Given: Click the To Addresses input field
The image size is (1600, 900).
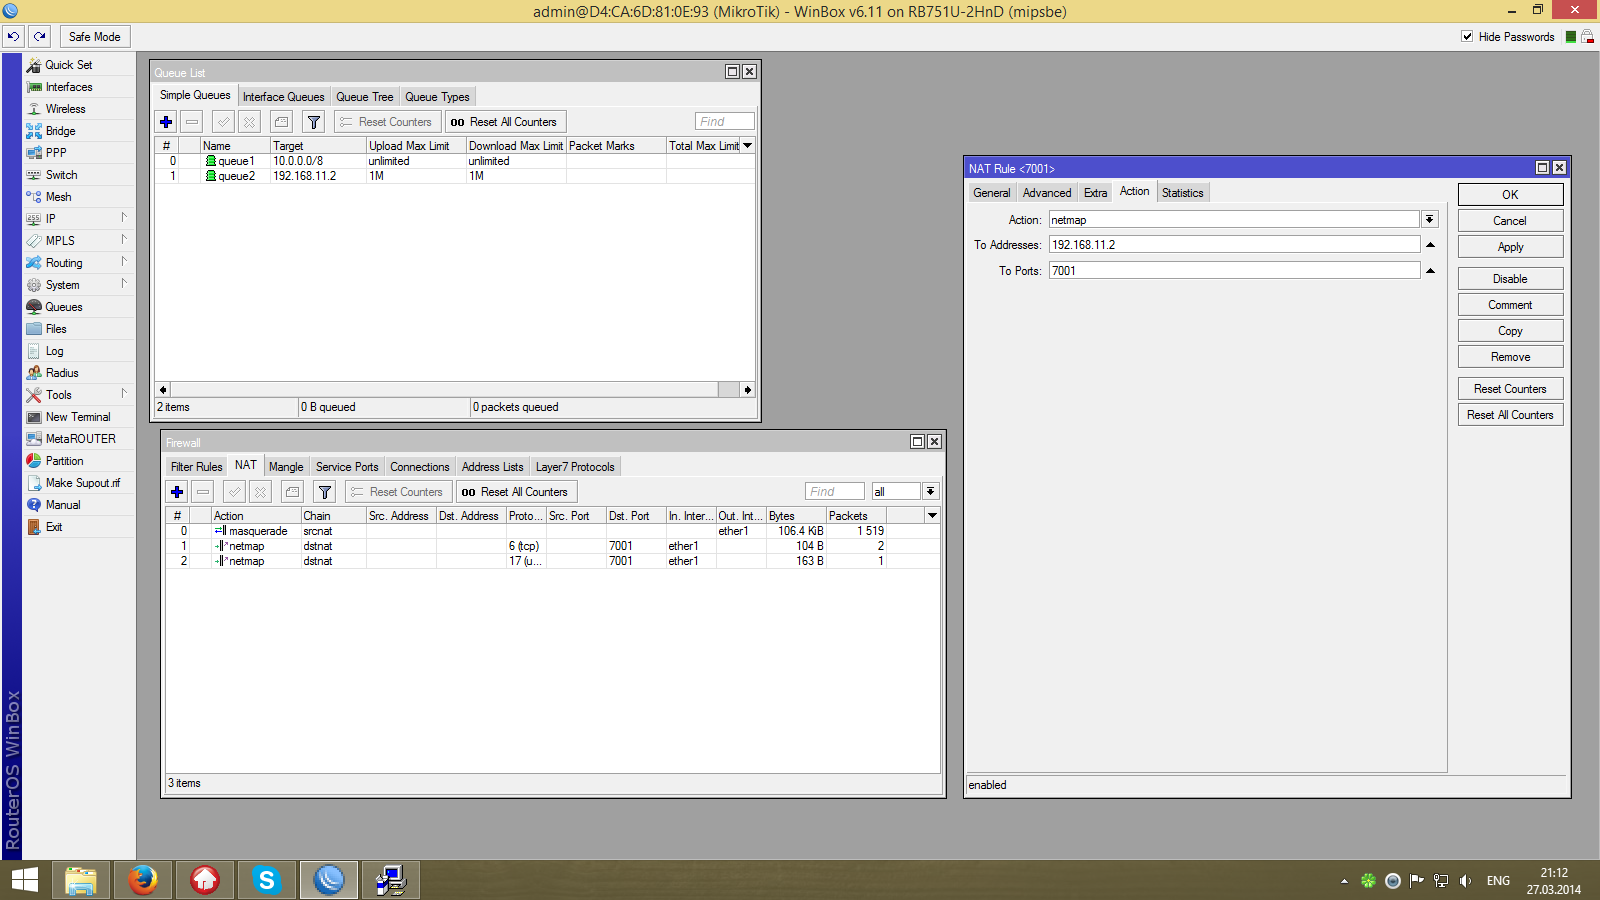Looking at the screenshot, I should 1234,245.
